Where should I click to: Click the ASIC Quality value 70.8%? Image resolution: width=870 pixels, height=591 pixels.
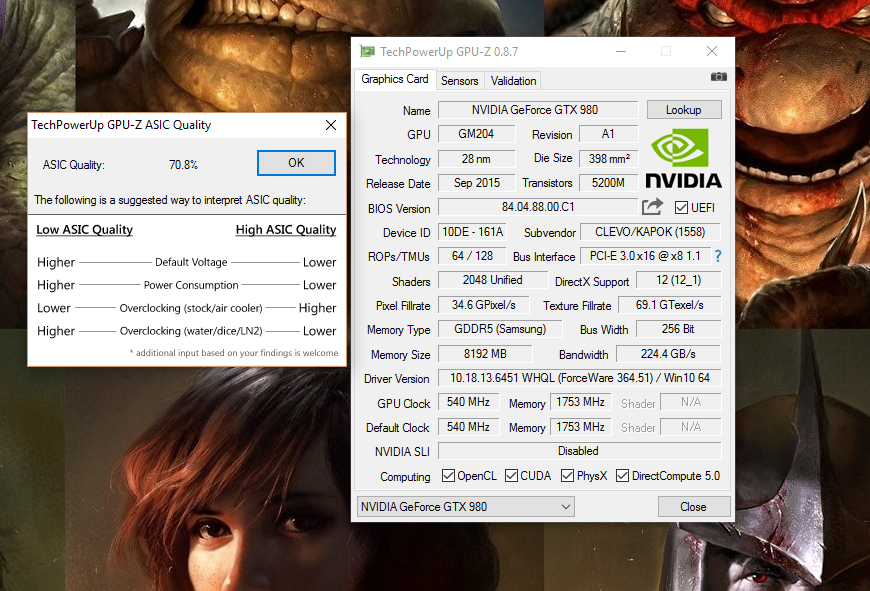[184, 165]
